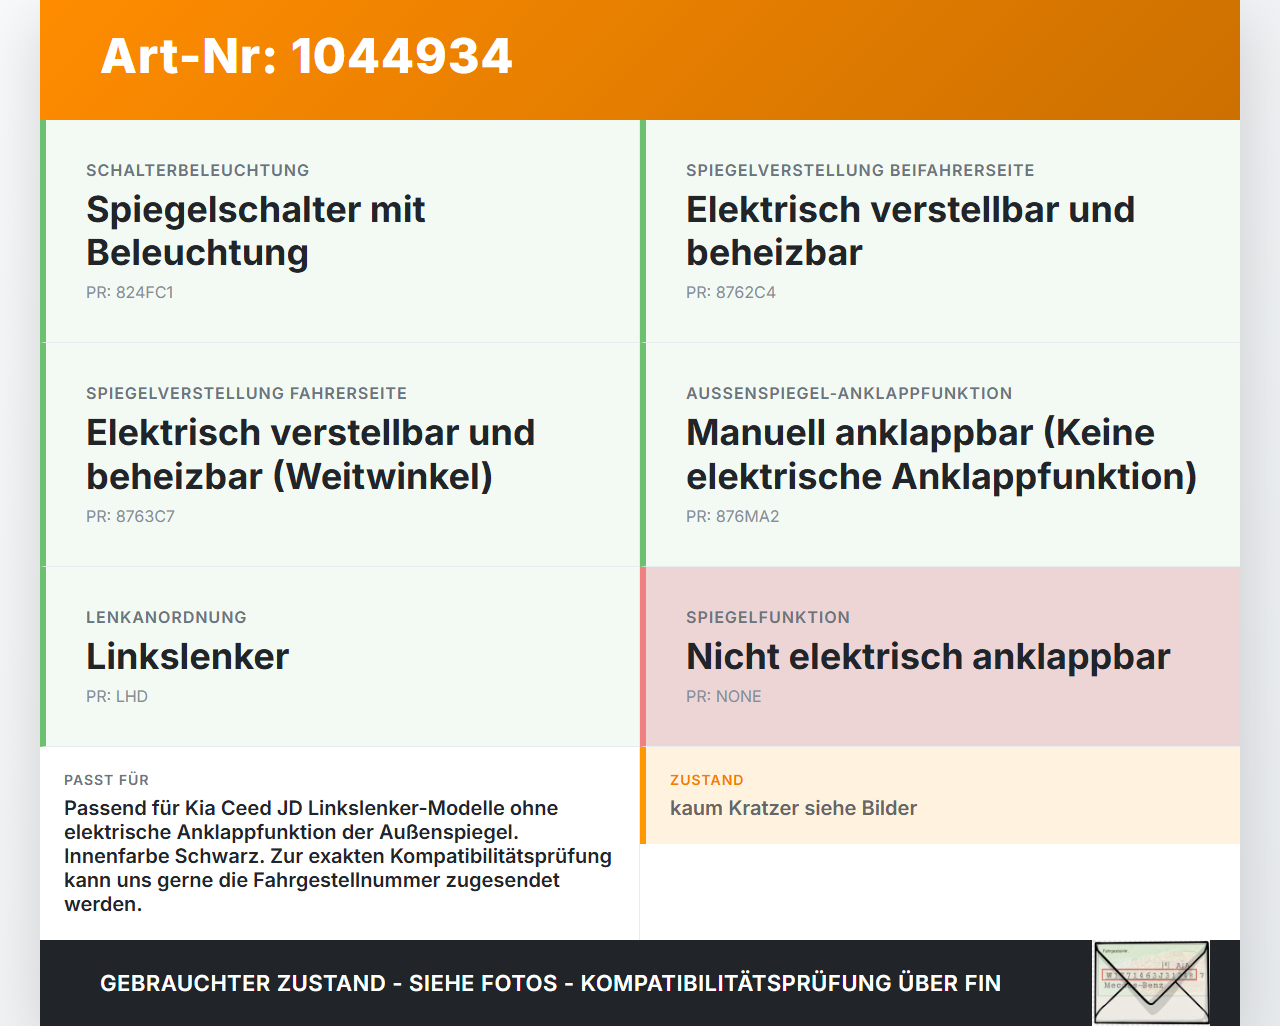Click the envelope document thumbnail in footer
Image resolution: width=1280 pixels, height=1026 pixels.
pos(1151,983)
